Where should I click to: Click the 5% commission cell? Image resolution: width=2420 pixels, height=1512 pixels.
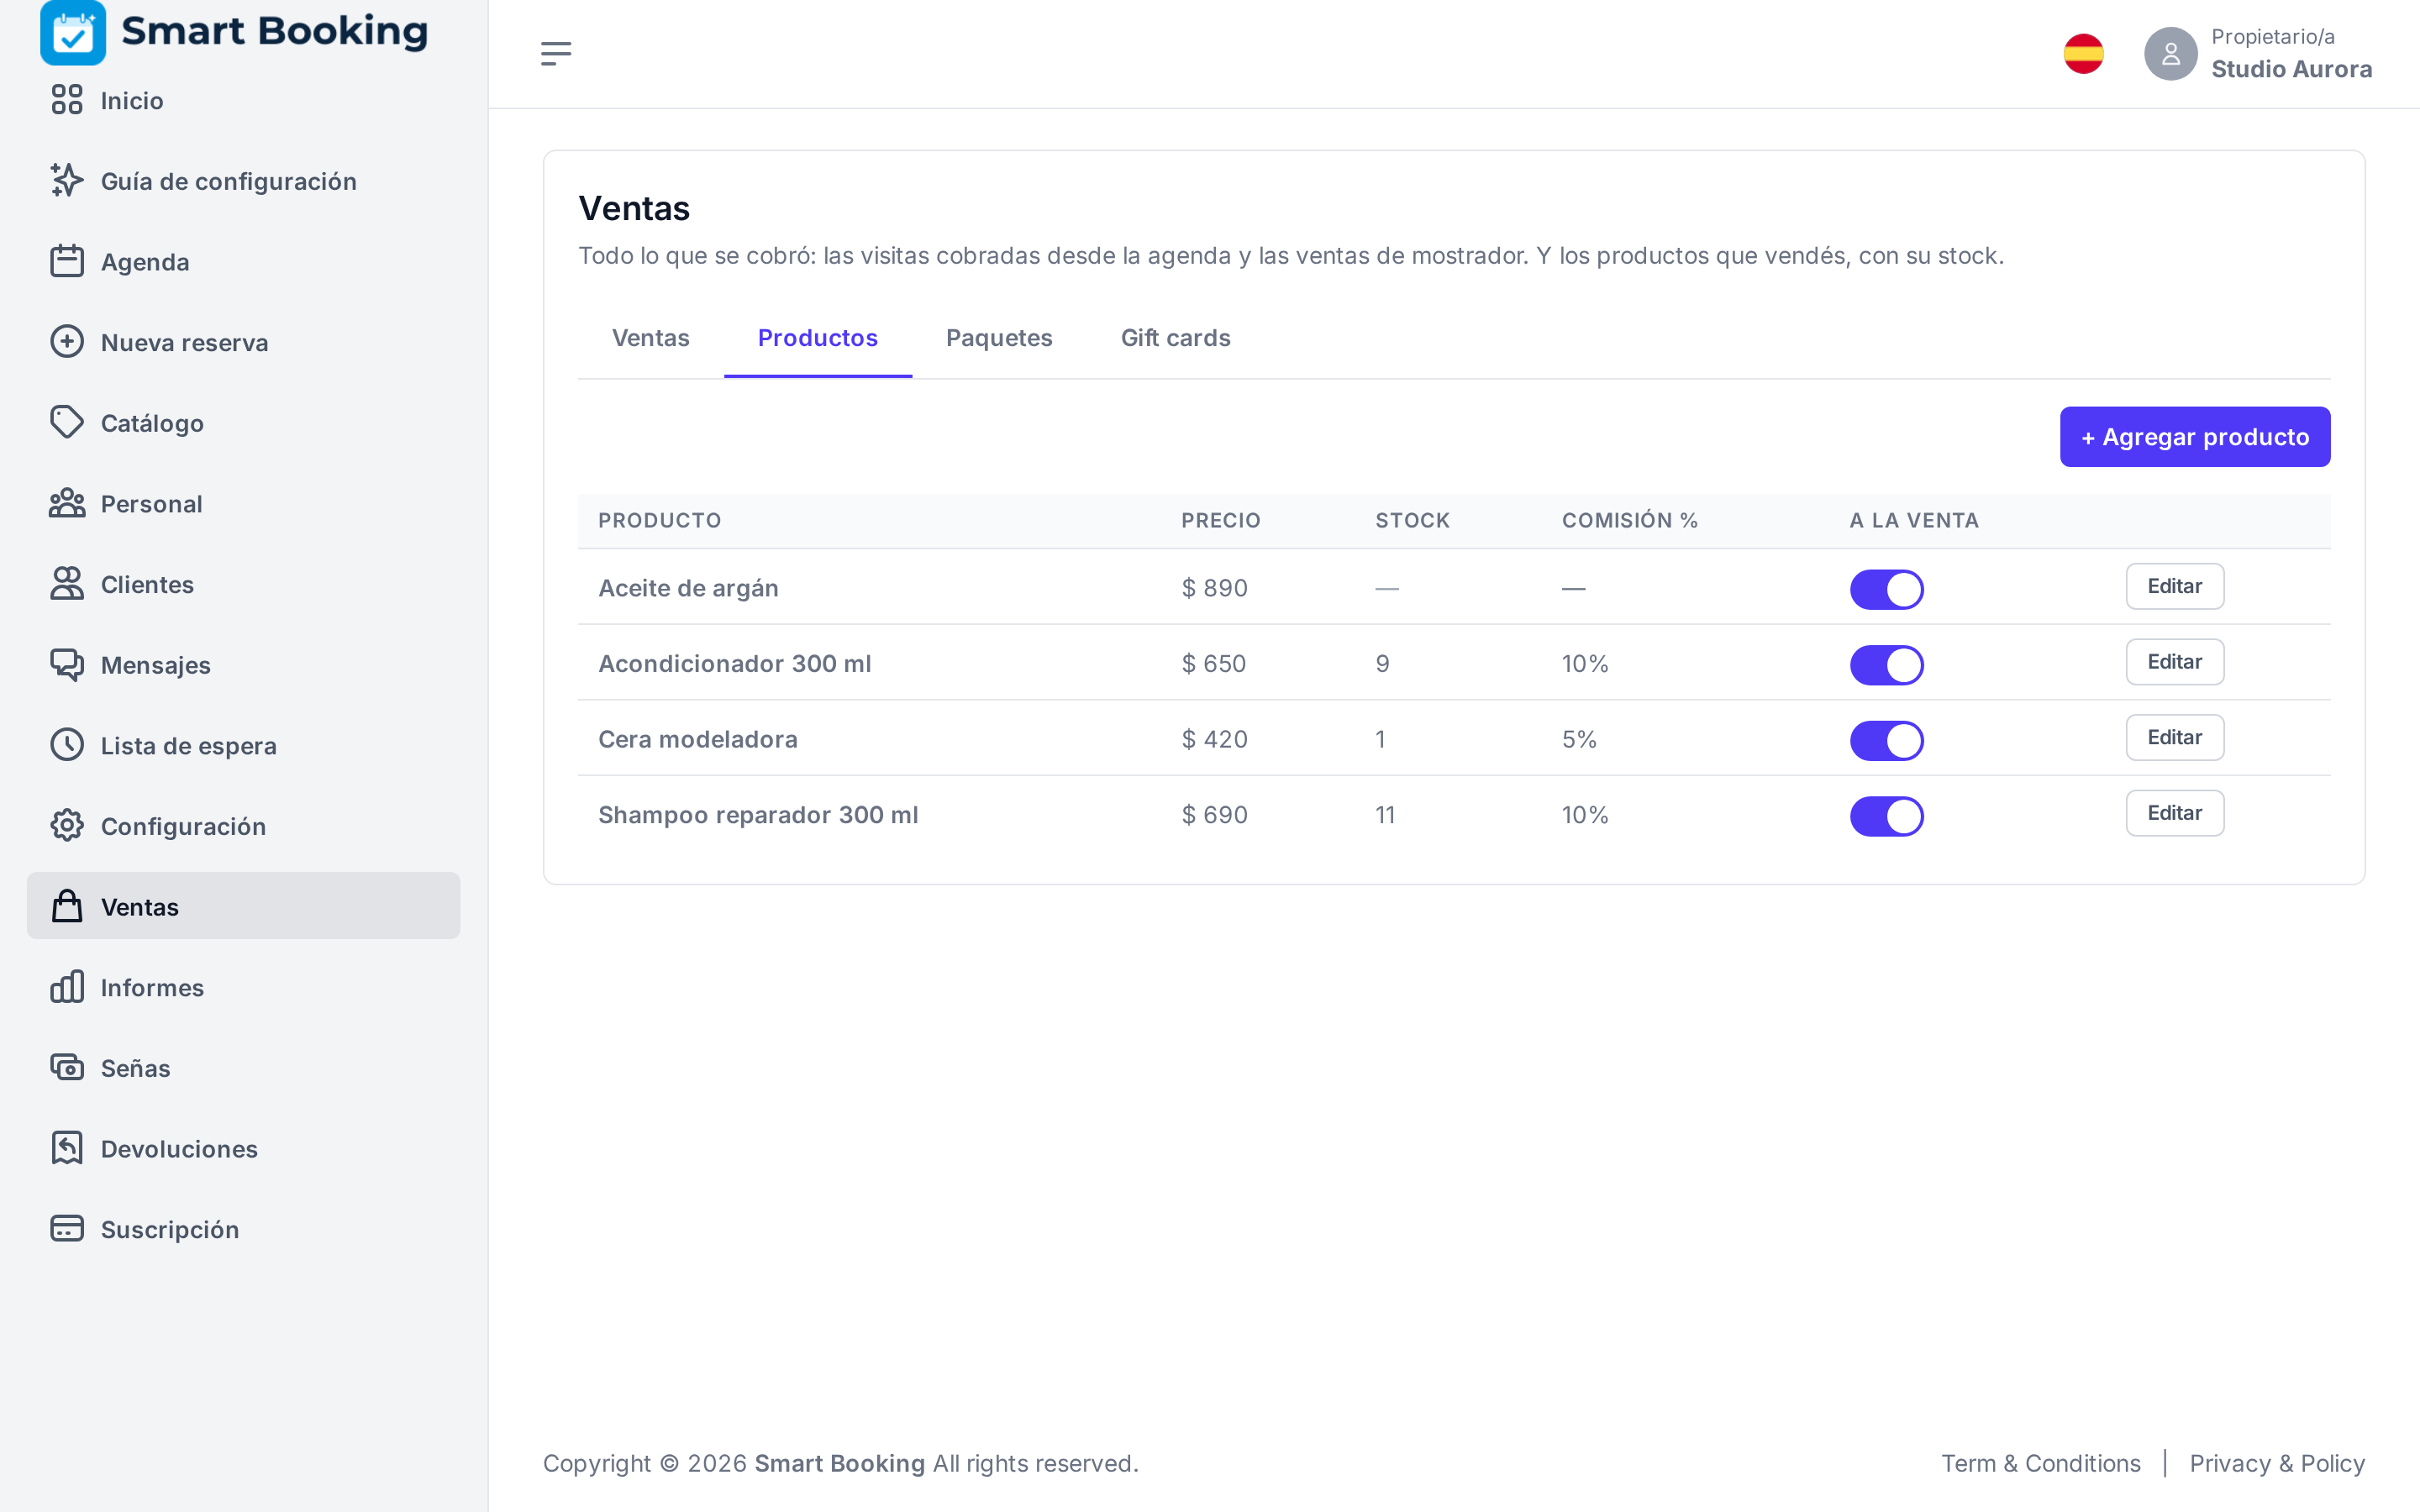tap(1579, 739)
